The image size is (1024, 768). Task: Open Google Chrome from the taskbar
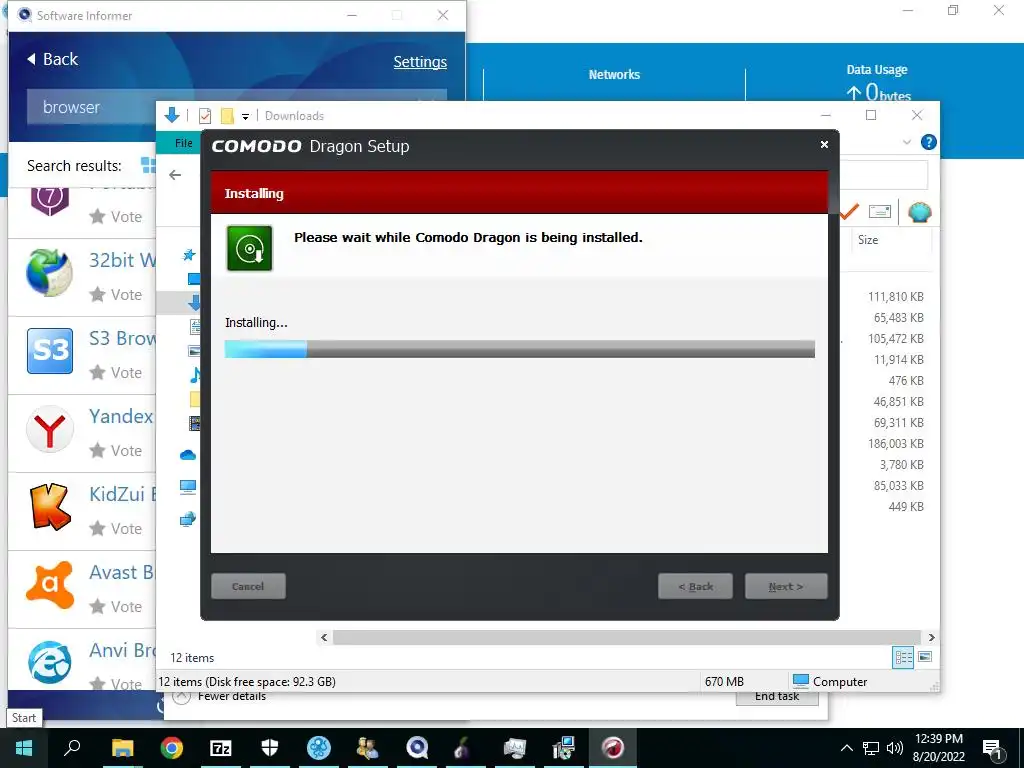[172, 748]
